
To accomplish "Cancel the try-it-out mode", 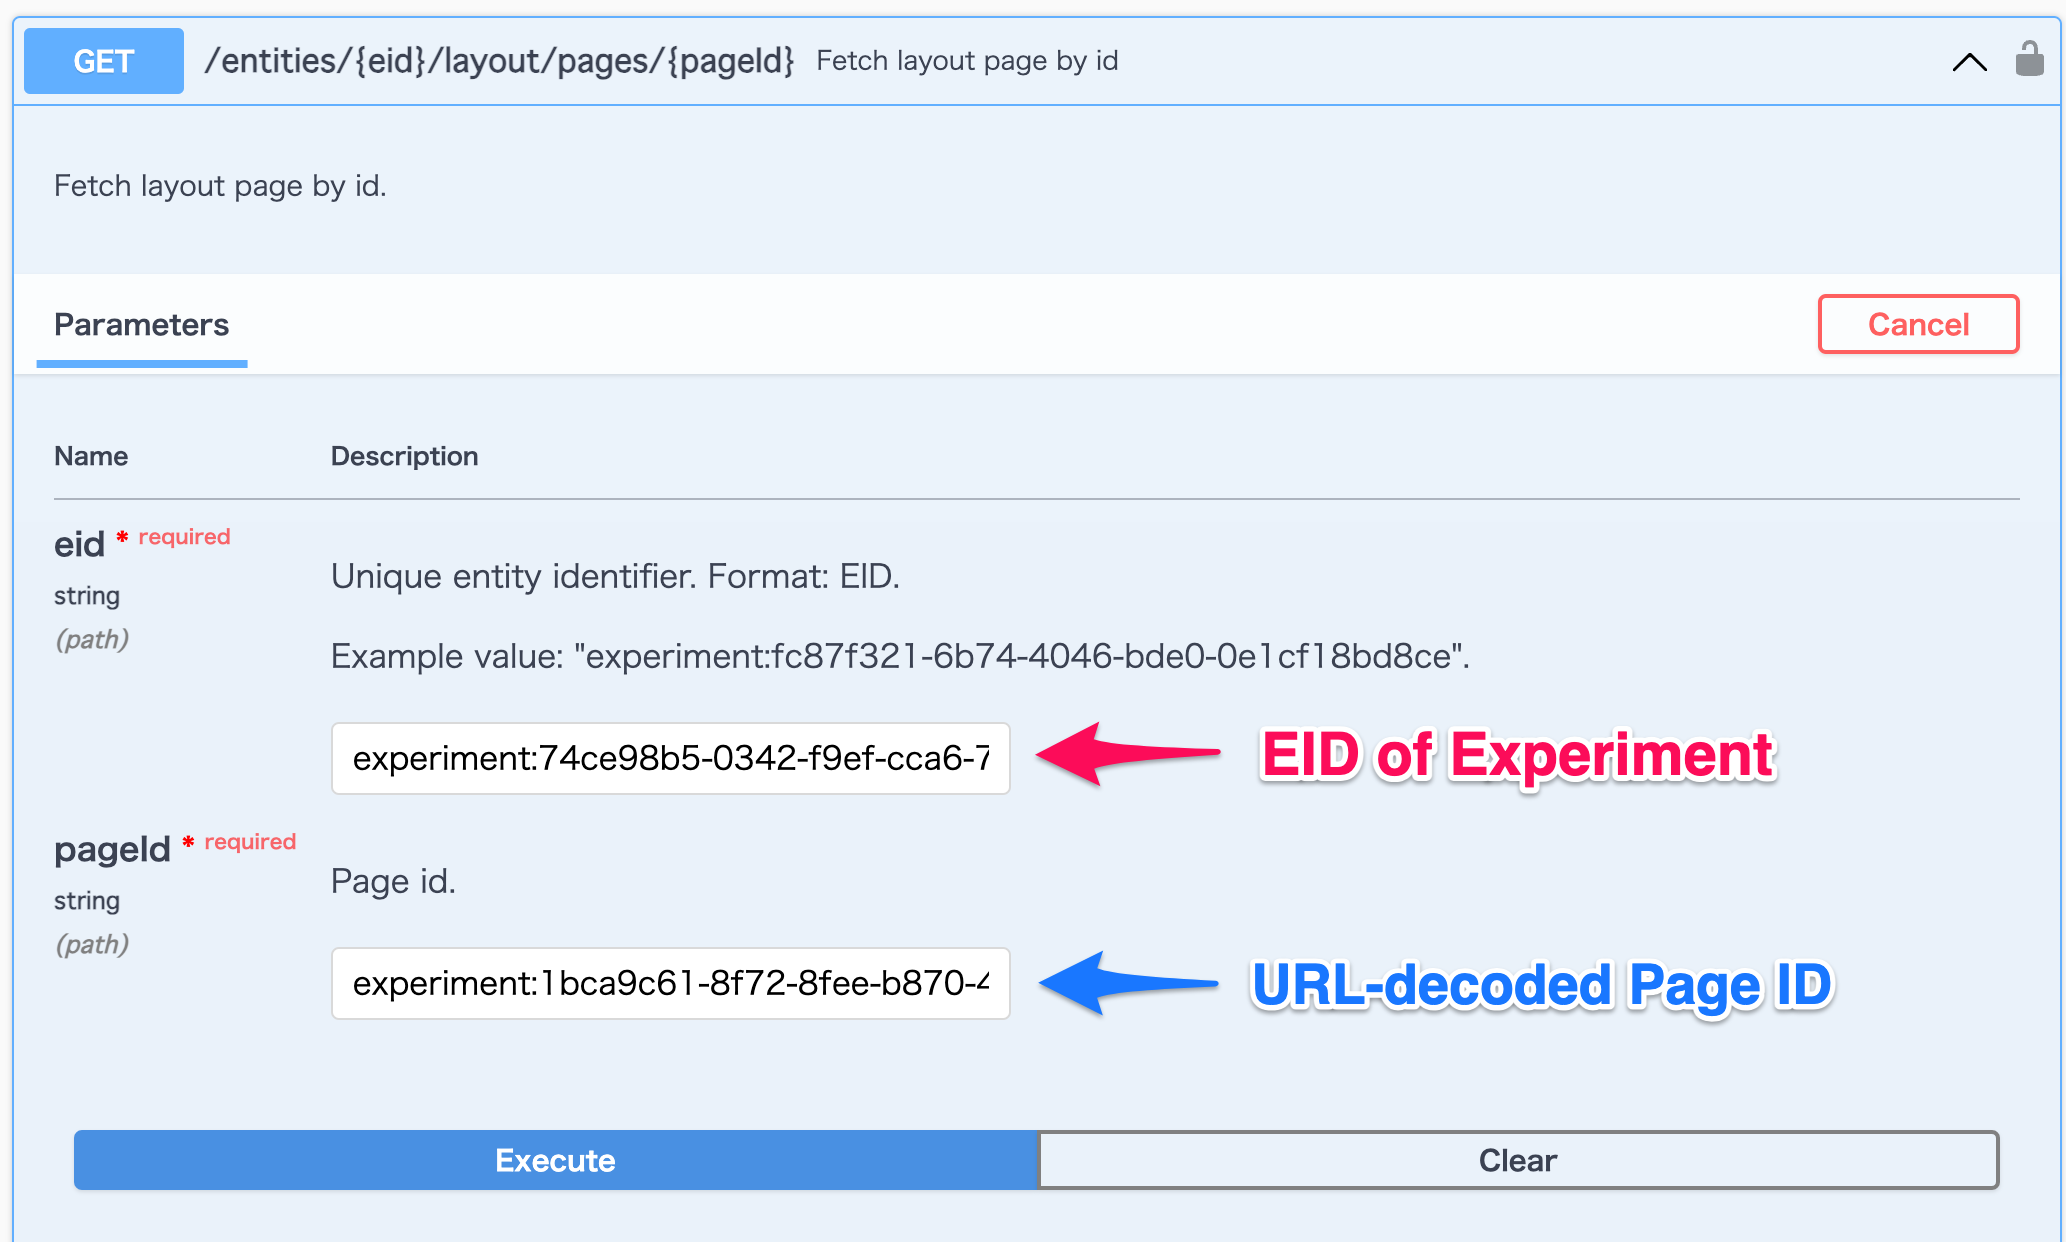I will [x=1918, y=324].
